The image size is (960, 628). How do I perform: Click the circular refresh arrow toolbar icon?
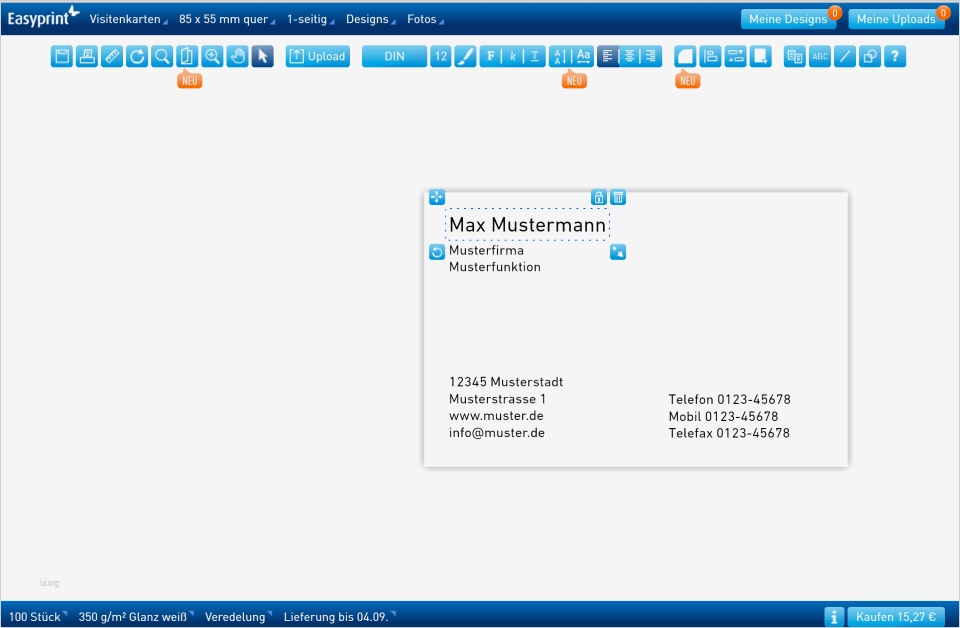point(137,56)
